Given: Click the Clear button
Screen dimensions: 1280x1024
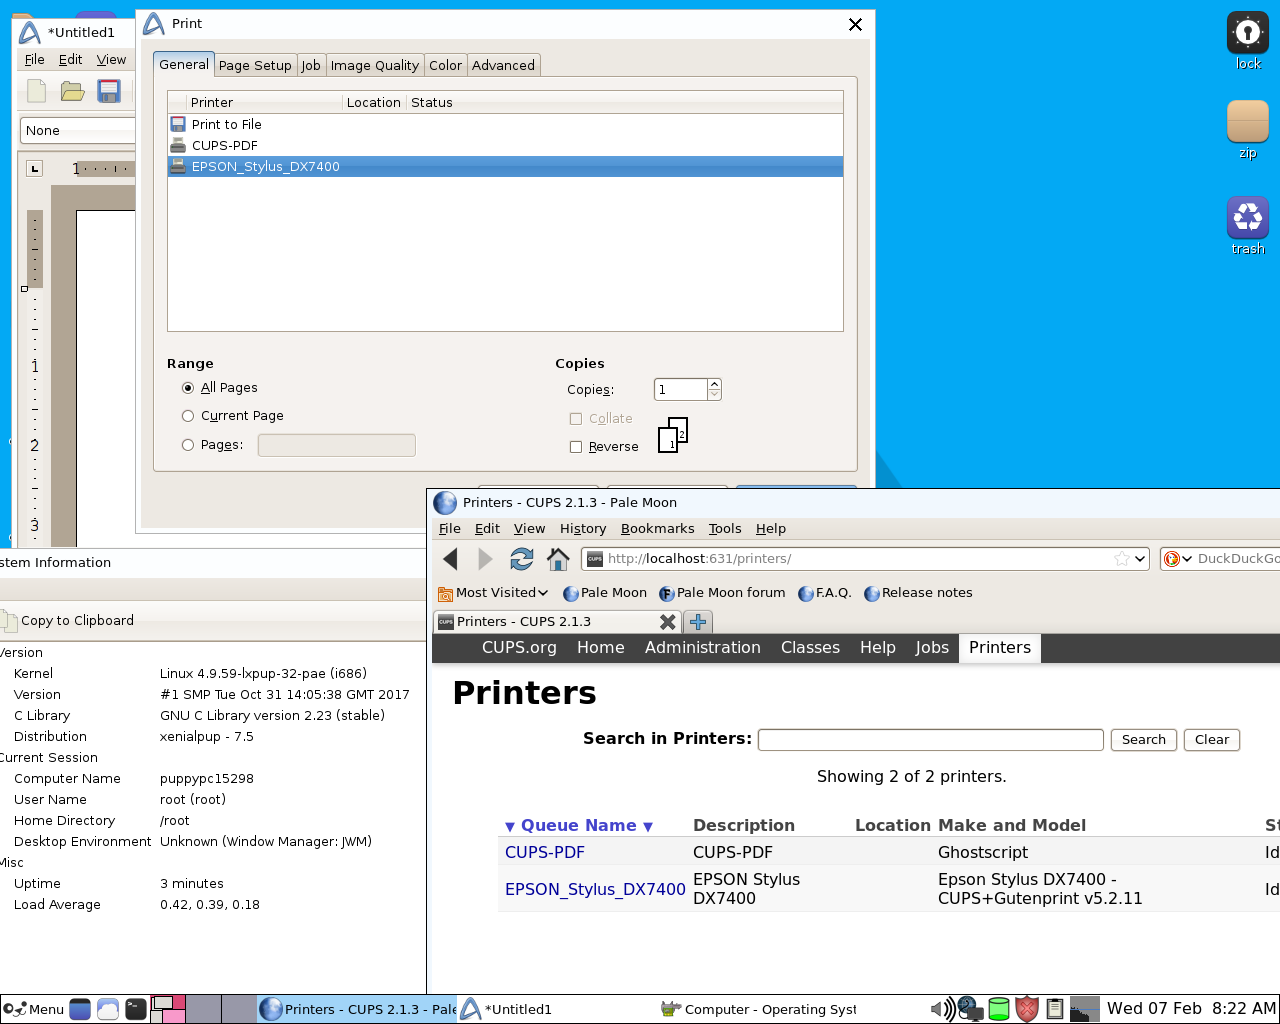Looking at the screenshot, I should (x=1212, y=740).
